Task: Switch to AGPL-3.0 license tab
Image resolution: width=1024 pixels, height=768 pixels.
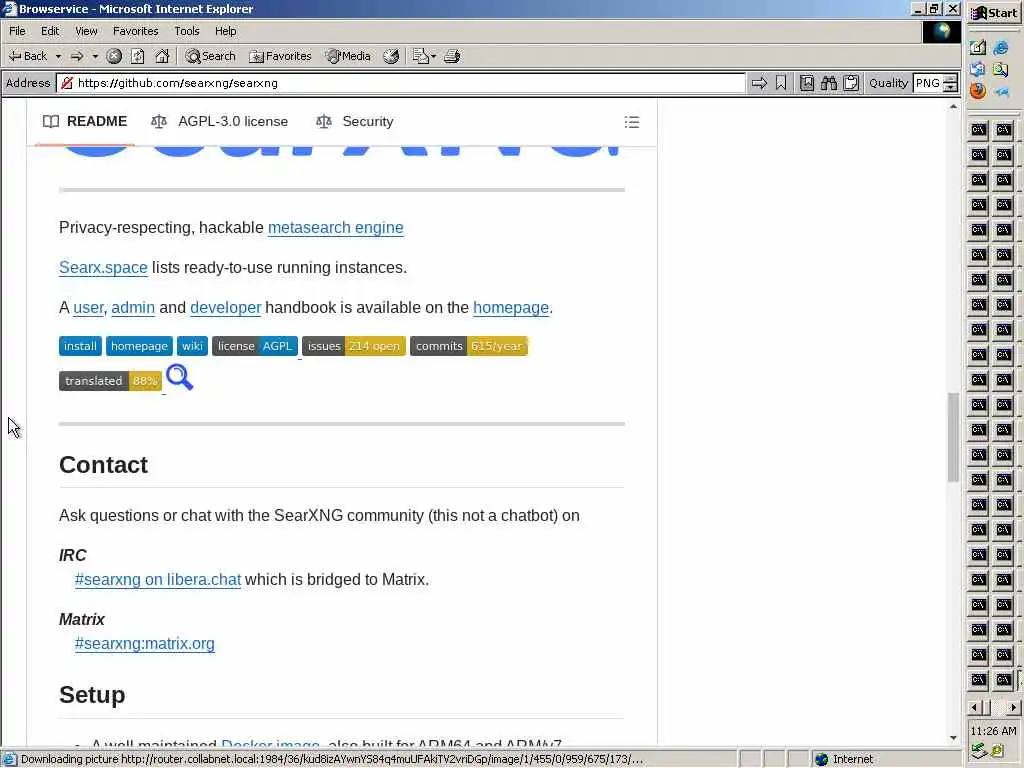Action: click(x=219, y=121)
